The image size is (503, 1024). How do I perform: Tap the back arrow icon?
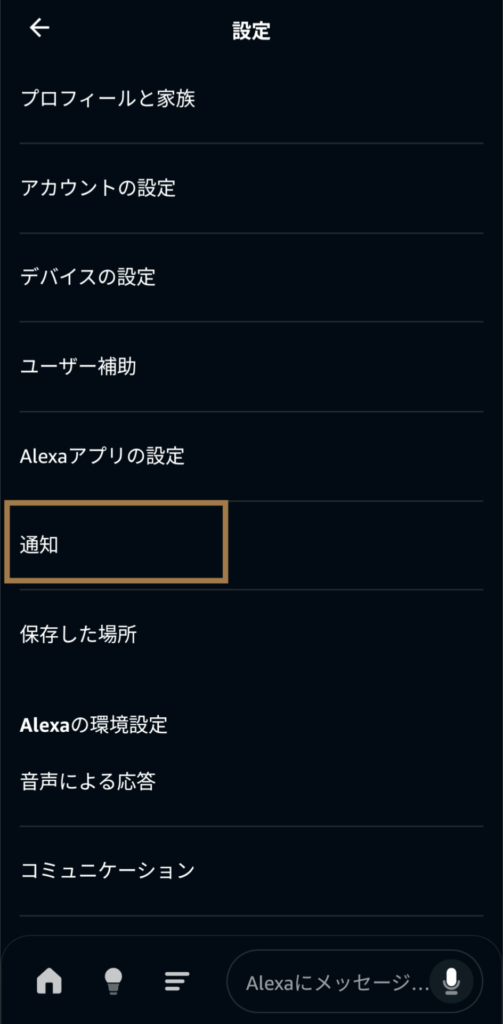click(40, 27)
